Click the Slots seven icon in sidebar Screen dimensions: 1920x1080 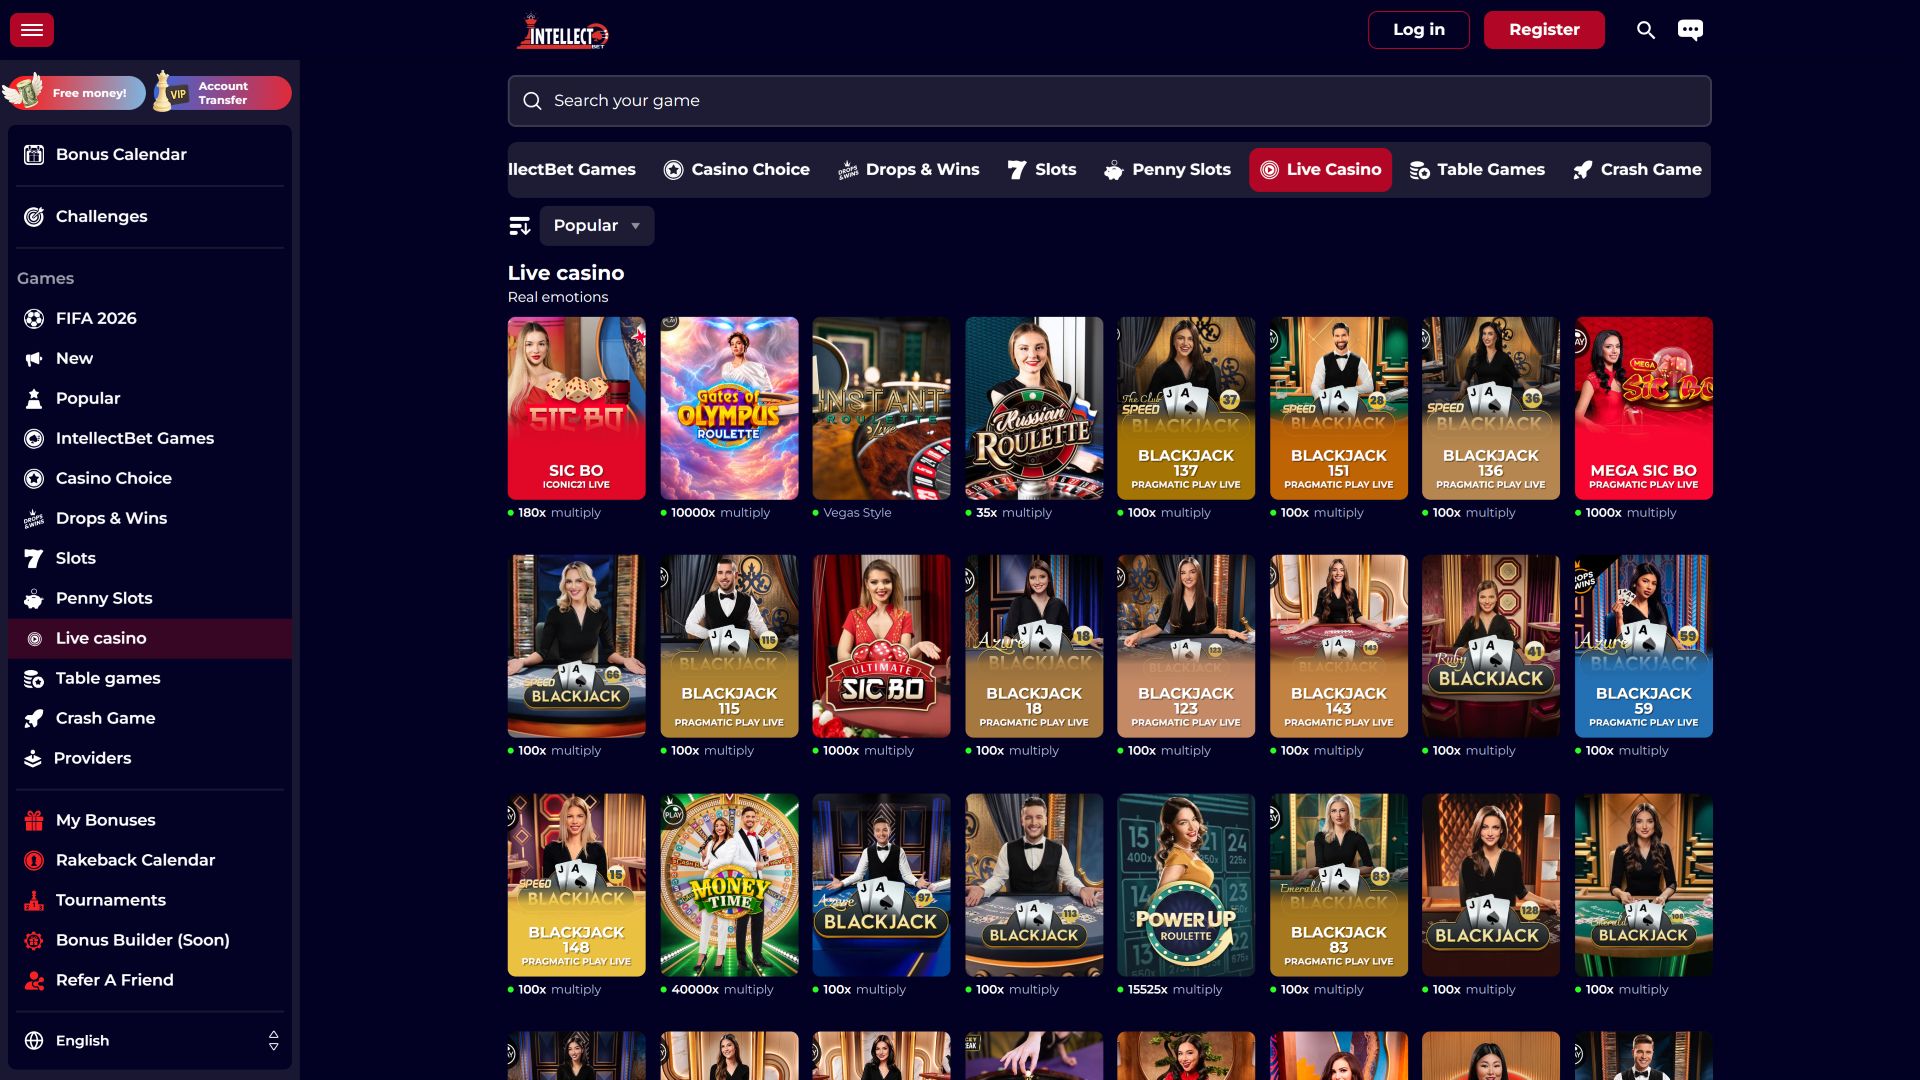pos(34,559)
